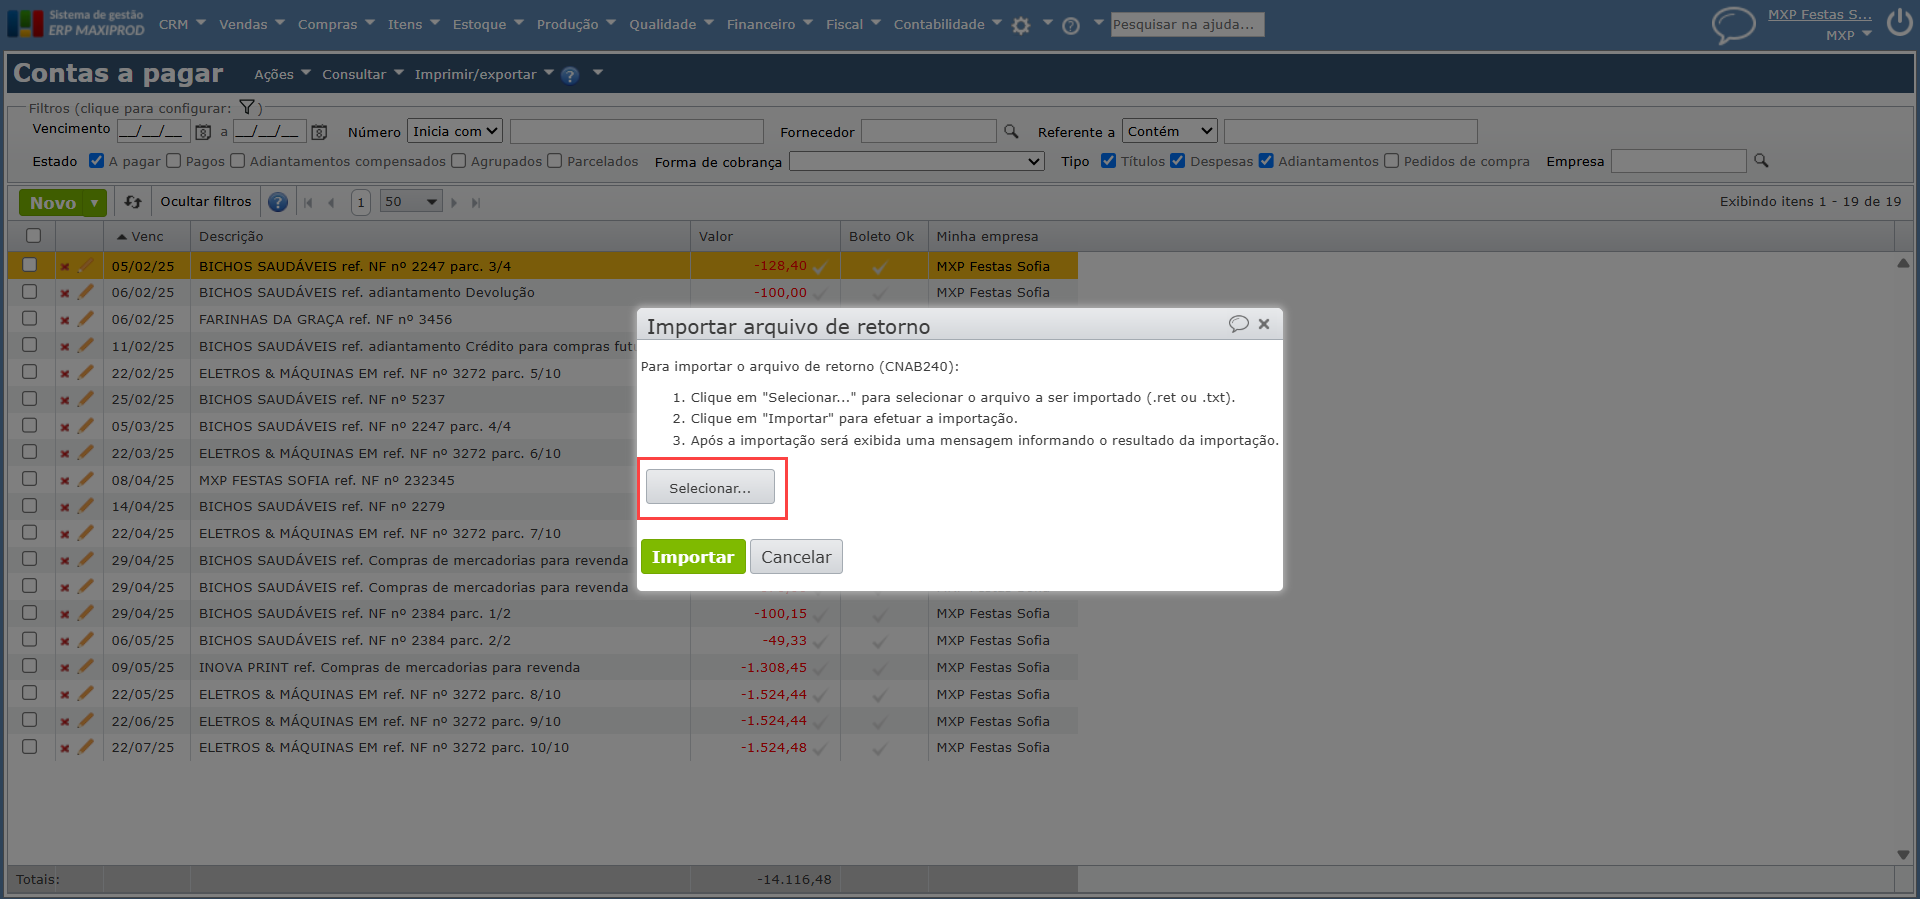Open help icon beside Imprimir/exportar
Viewport: 1920px width, 899px height.
click(570, 75)
